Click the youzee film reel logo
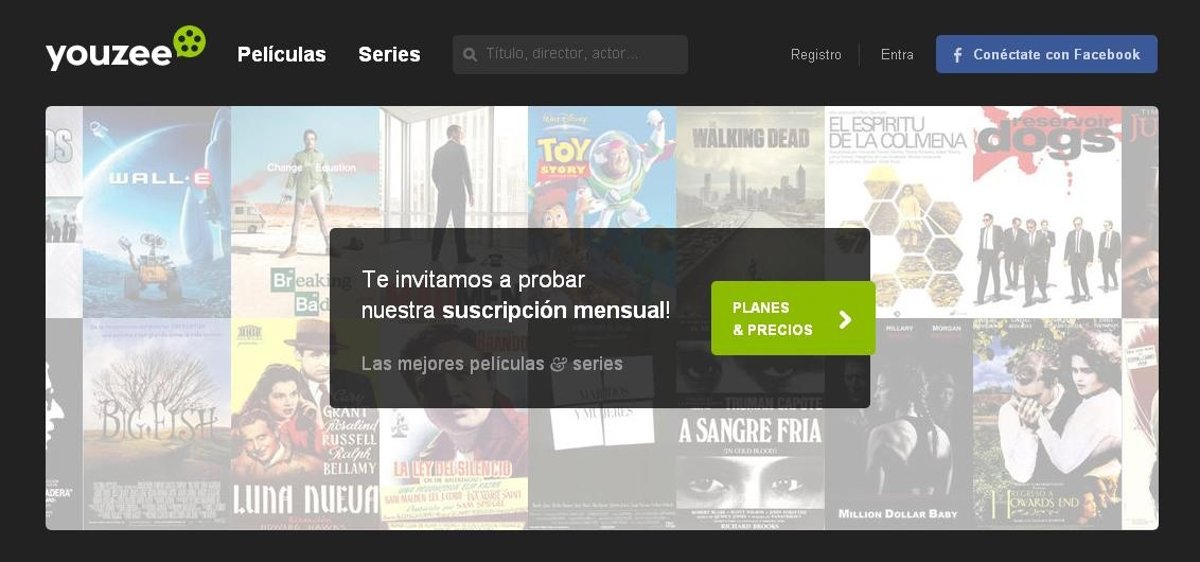 coord(189,43)
